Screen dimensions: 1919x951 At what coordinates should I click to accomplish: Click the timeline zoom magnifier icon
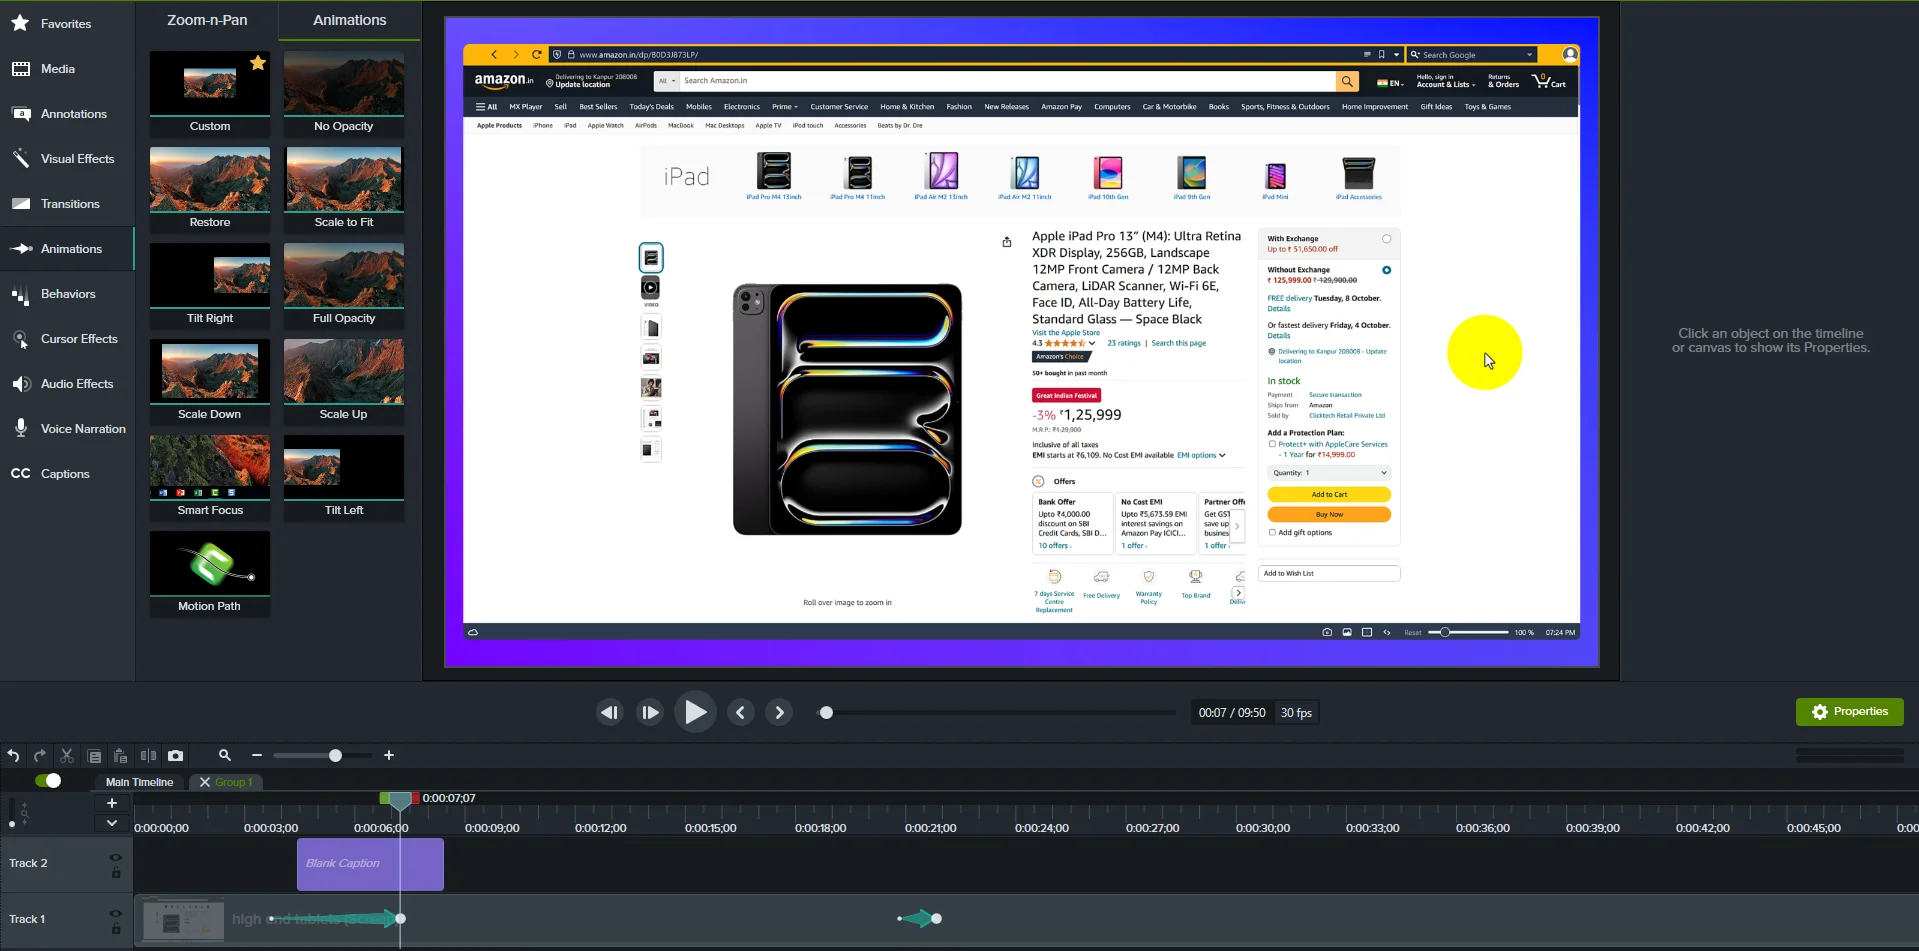pos(225,756)
